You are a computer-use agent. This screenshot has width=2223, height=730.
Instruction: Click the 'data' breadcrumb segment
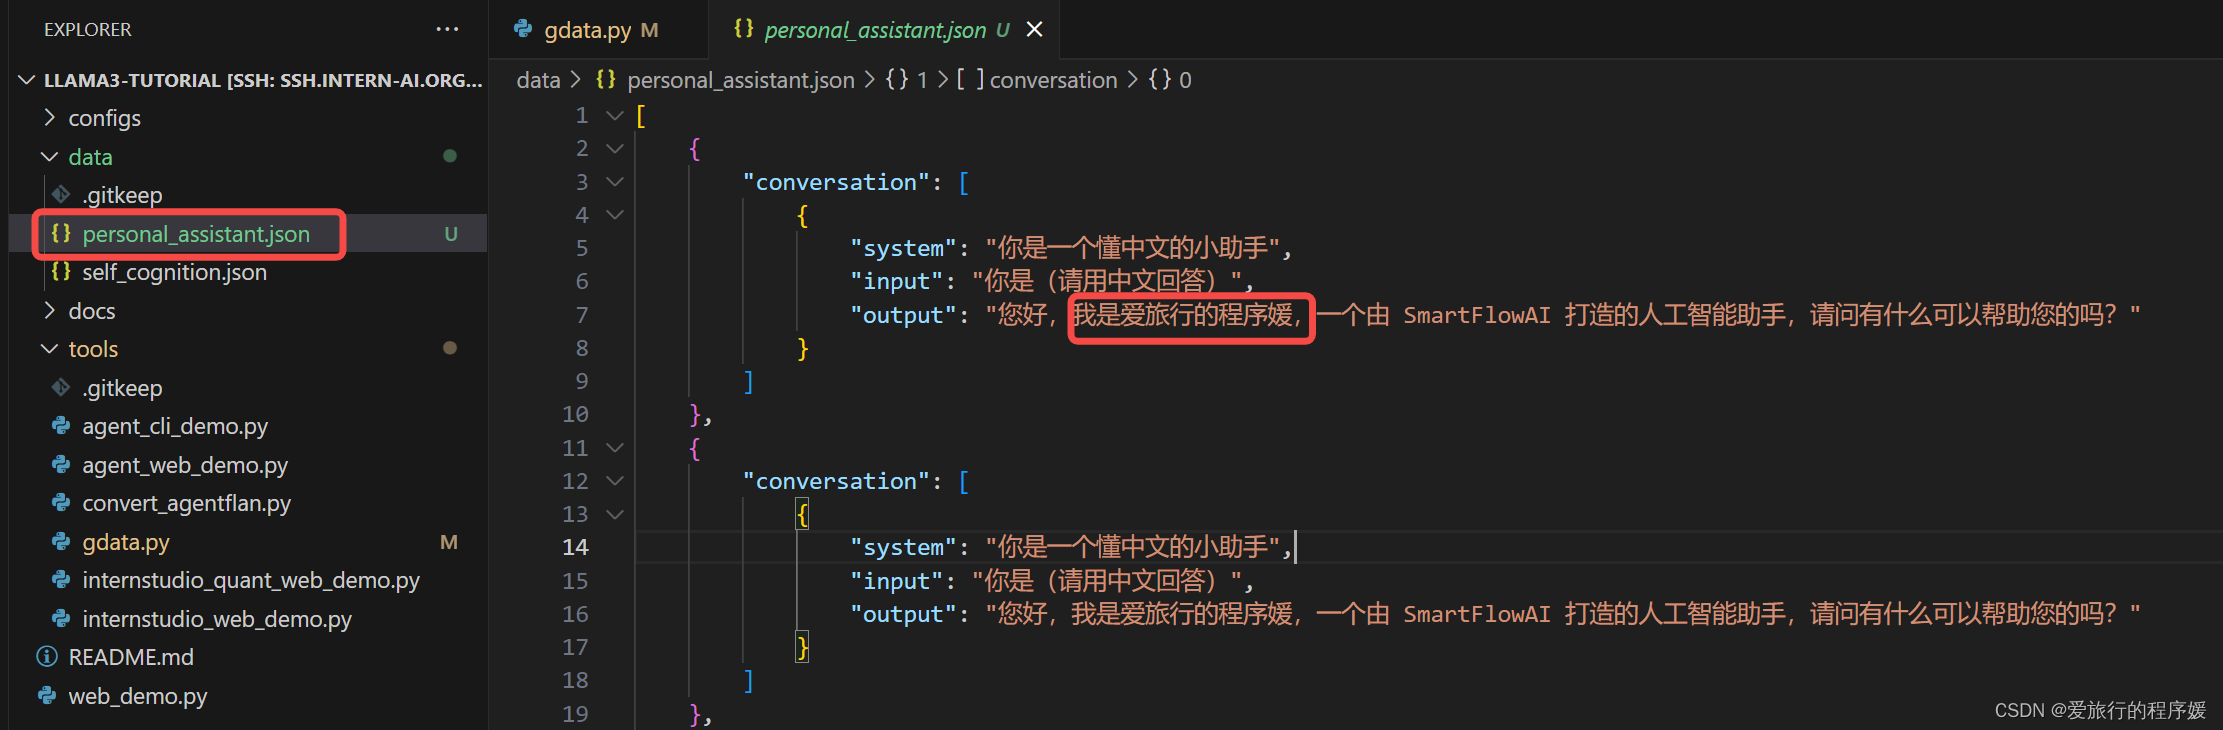coord(538,80)
